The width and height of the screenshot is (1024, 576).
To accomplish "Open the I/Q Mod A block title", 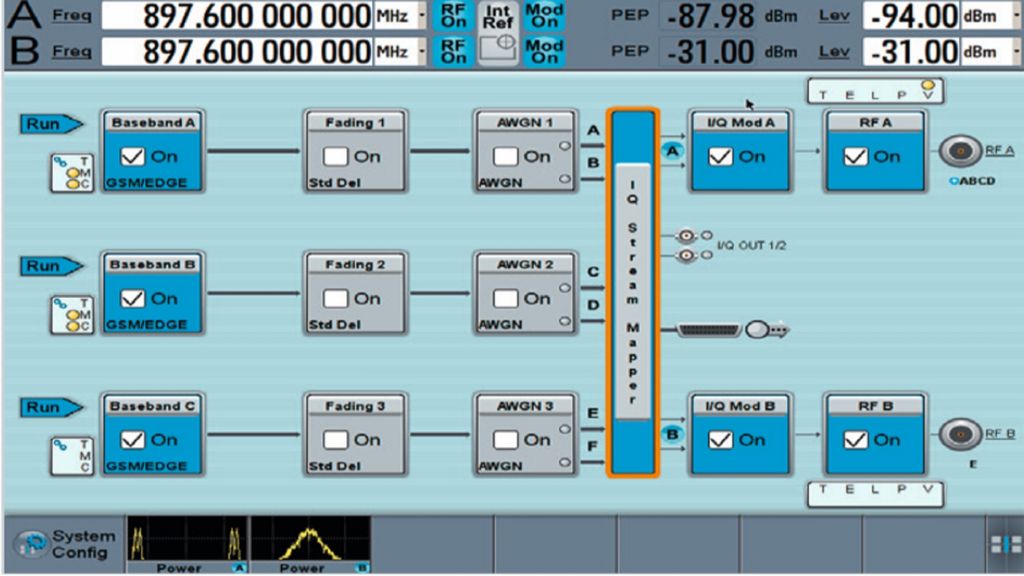I will coord(740,123).
